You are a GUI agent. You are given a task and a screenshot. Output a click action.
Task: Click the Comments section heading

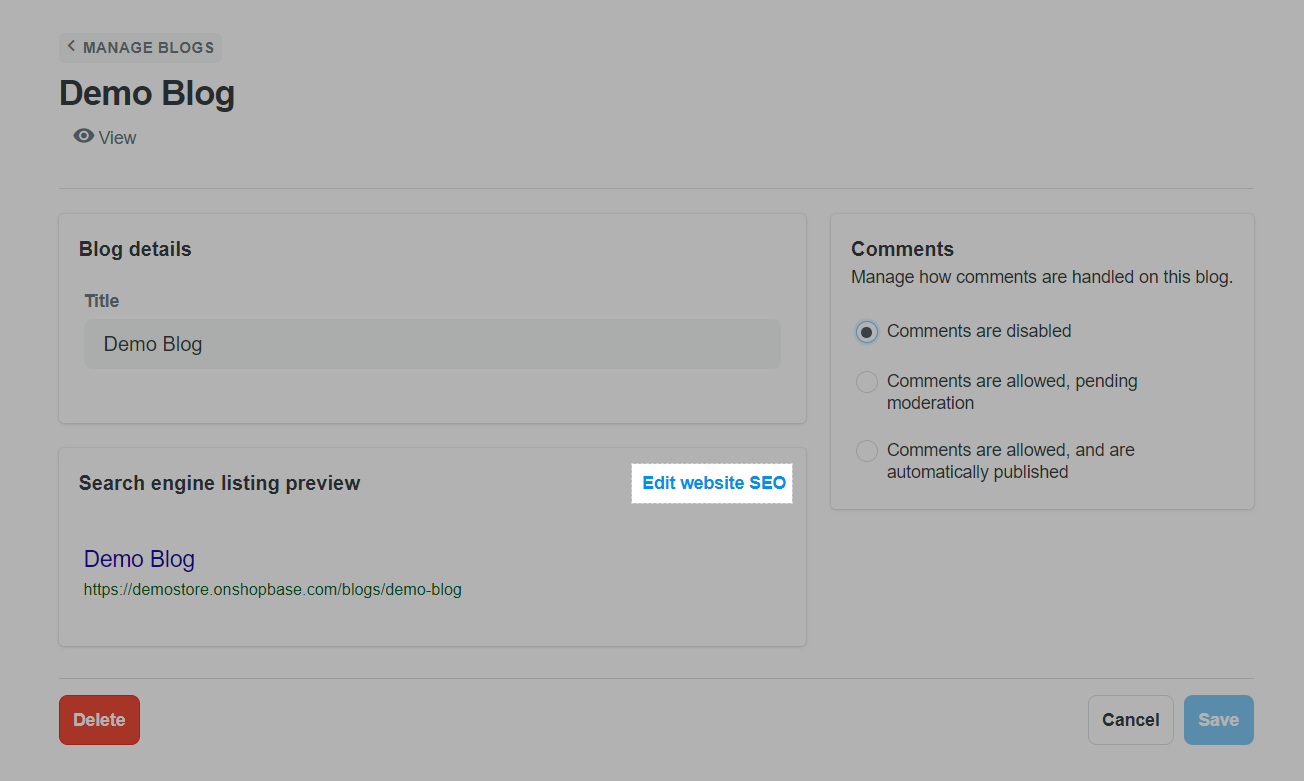click(x=902, y=249)
